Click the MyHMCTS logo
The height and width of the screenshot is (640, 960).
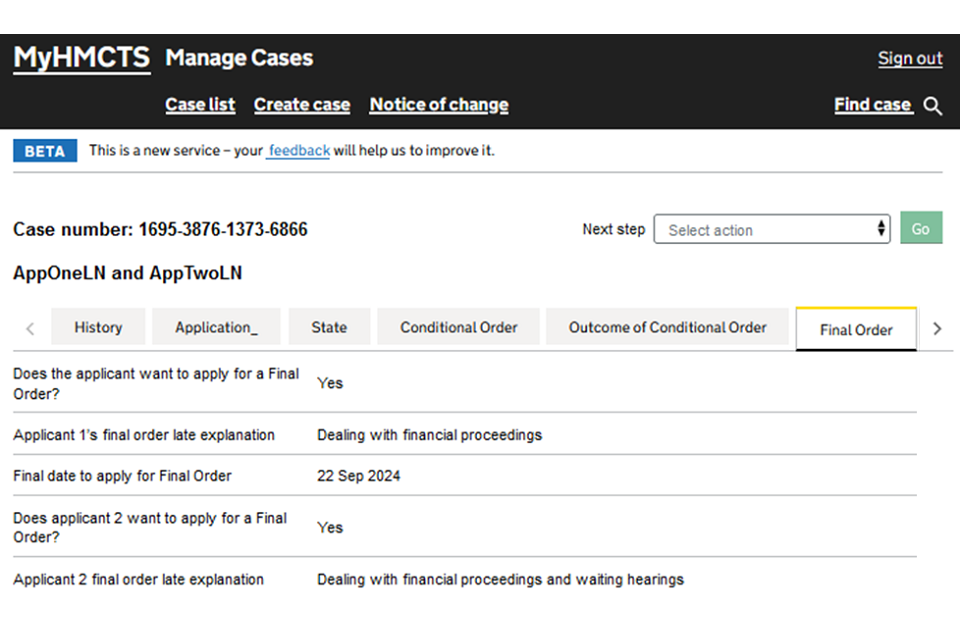[81, 58]
